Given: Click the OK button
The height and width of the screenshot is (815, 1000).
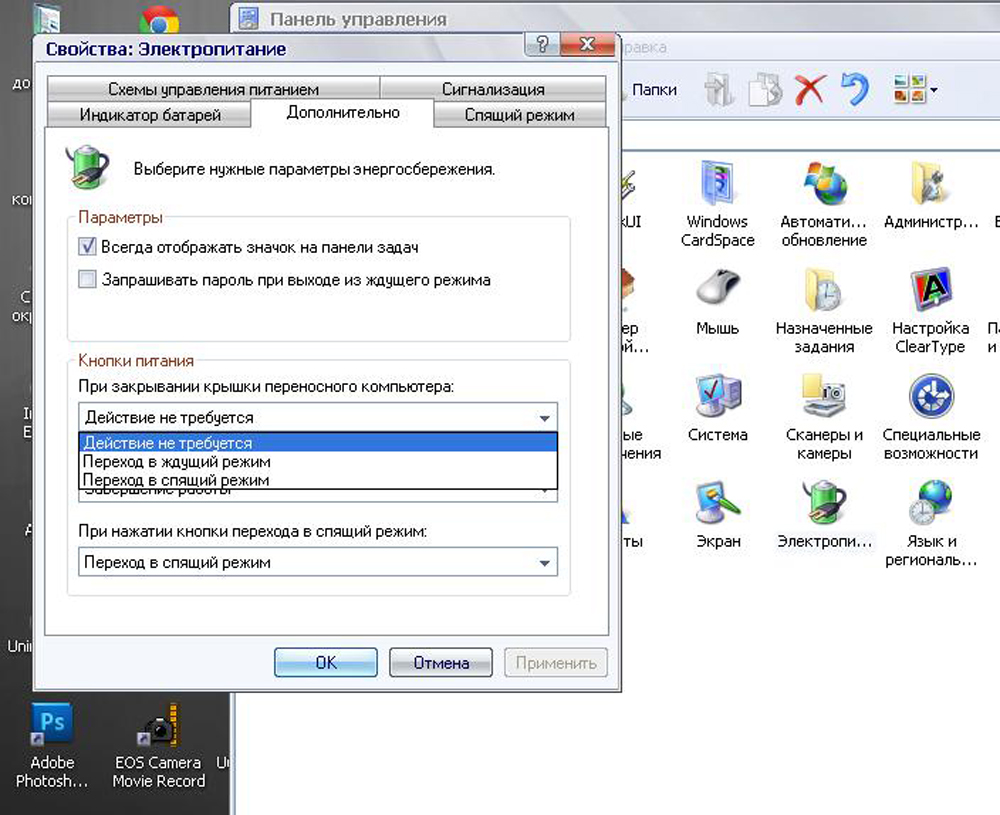Looking at the screenshot, I should click(326, 662).
